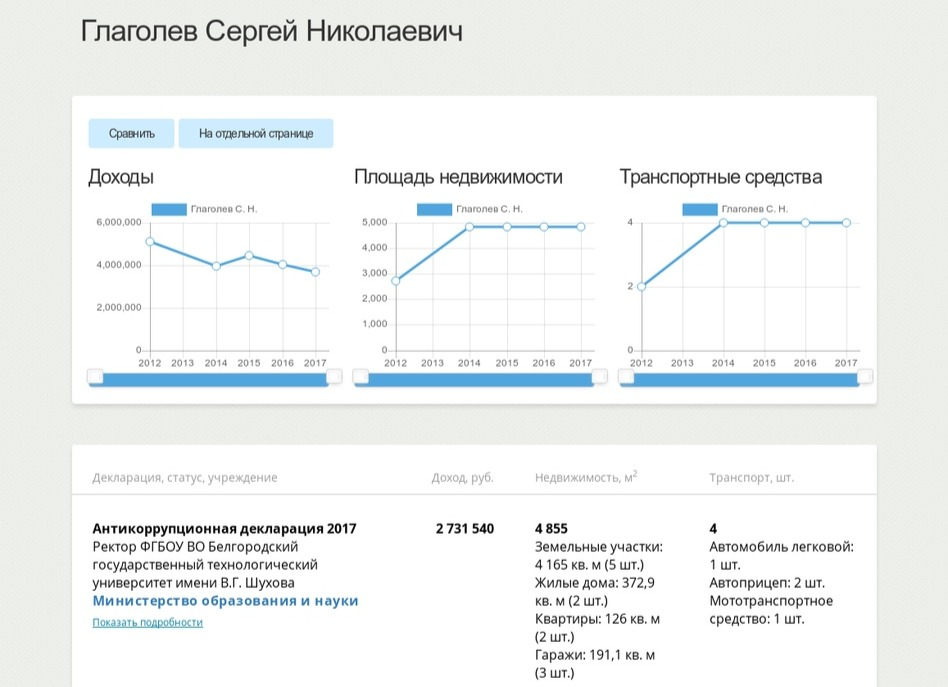Open charts via На отдельной странице button

click(x=255, y=133)
